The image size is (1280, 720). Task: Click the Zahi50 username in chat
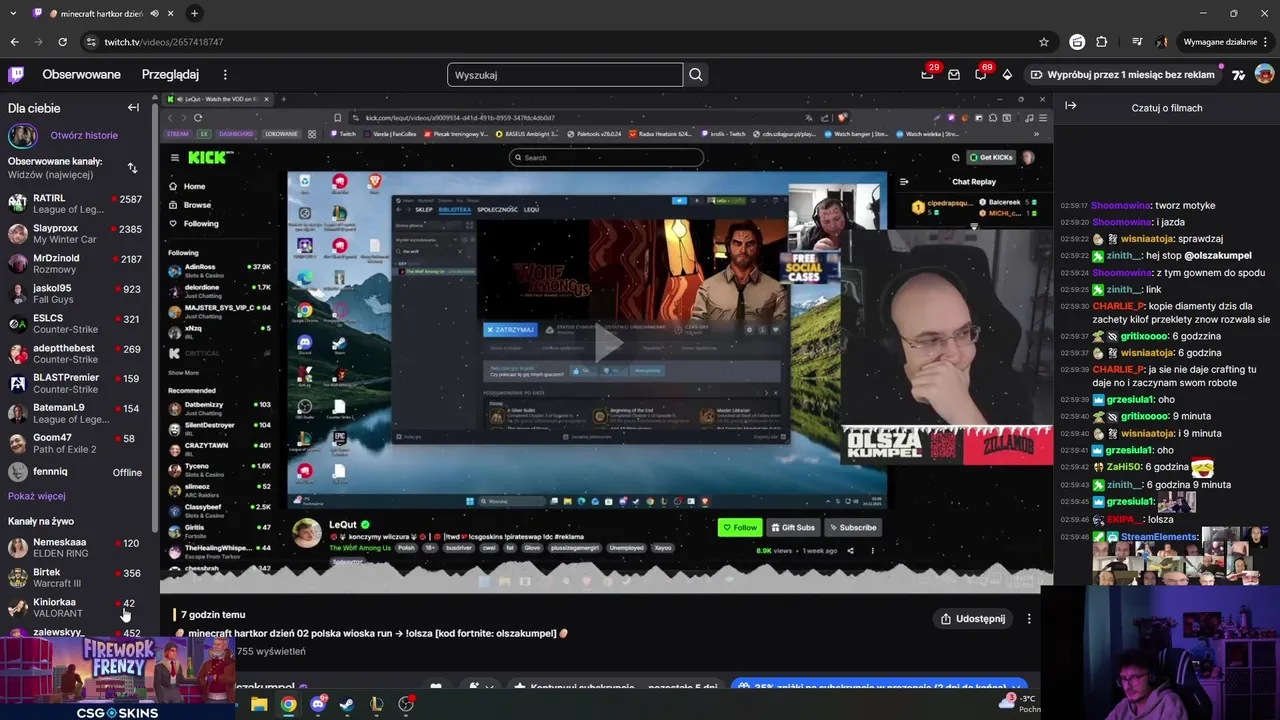tap(1125, 467)
